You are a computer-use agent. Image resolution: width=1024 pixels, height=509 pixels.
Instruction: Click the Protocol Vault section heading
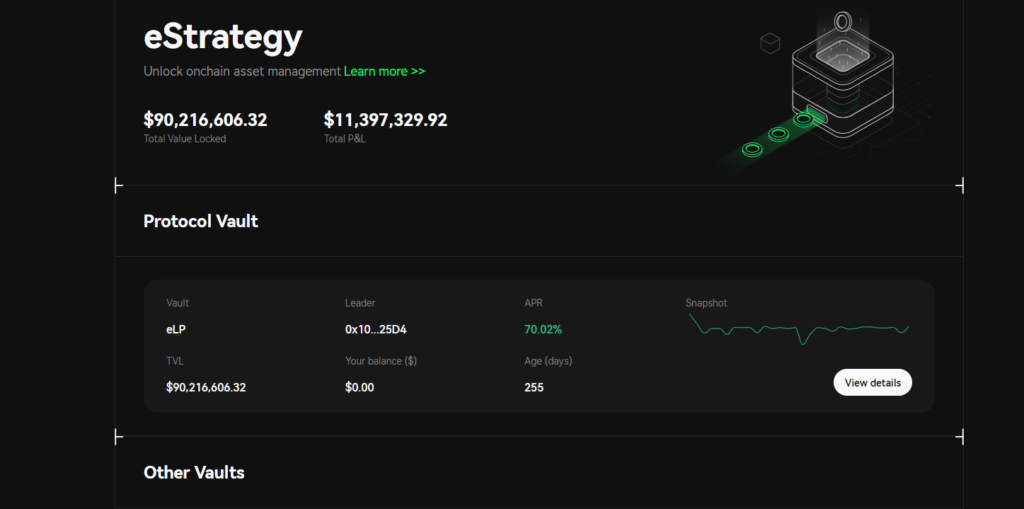pos(201,221)
